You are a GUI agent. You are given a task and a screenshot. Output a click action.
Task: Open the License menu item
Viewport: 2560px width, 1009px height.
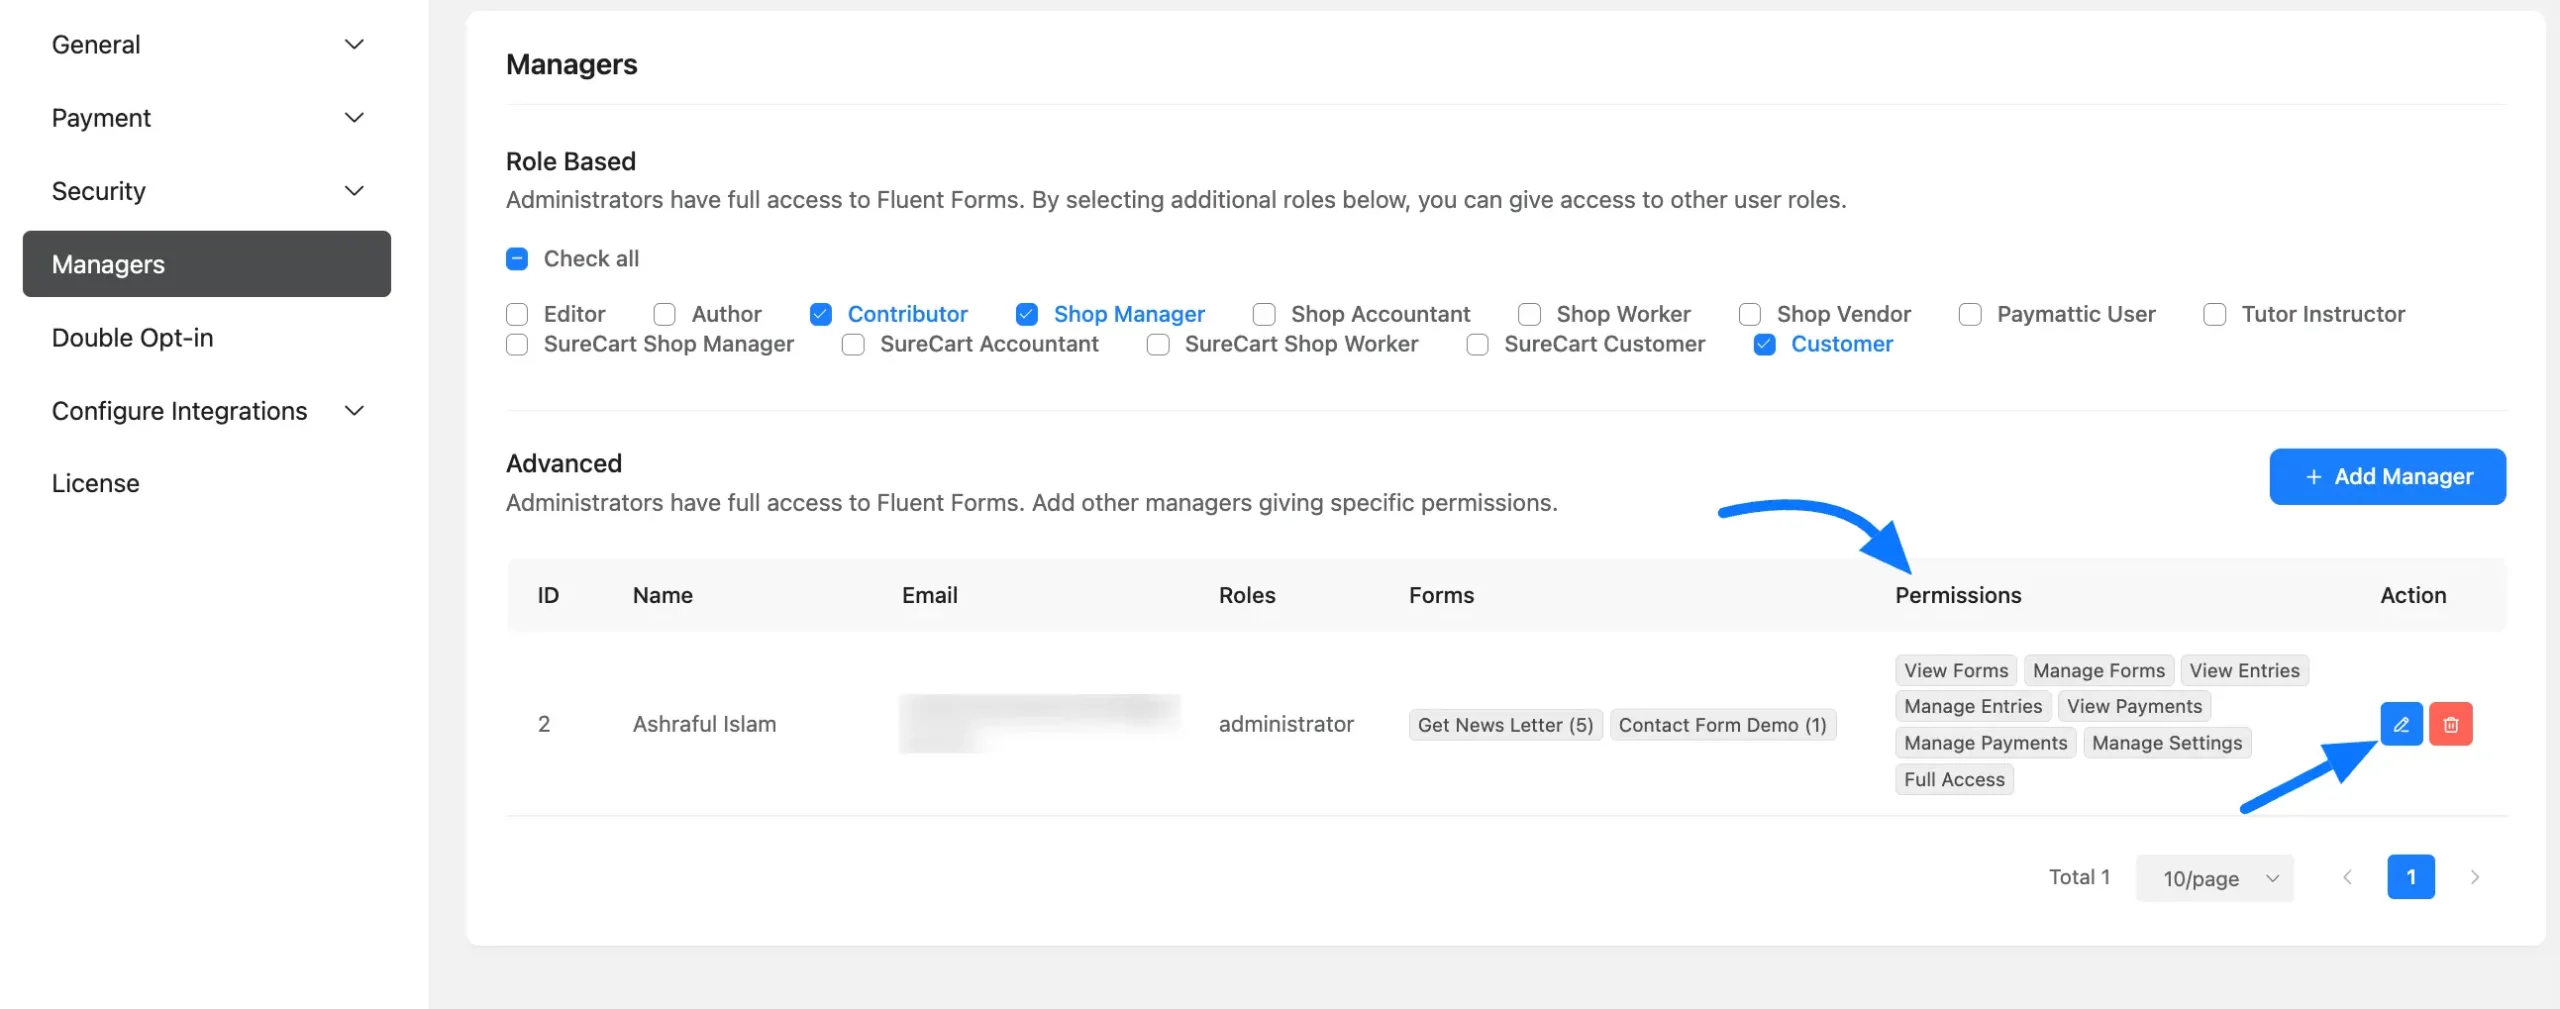(x=96, y=483)
